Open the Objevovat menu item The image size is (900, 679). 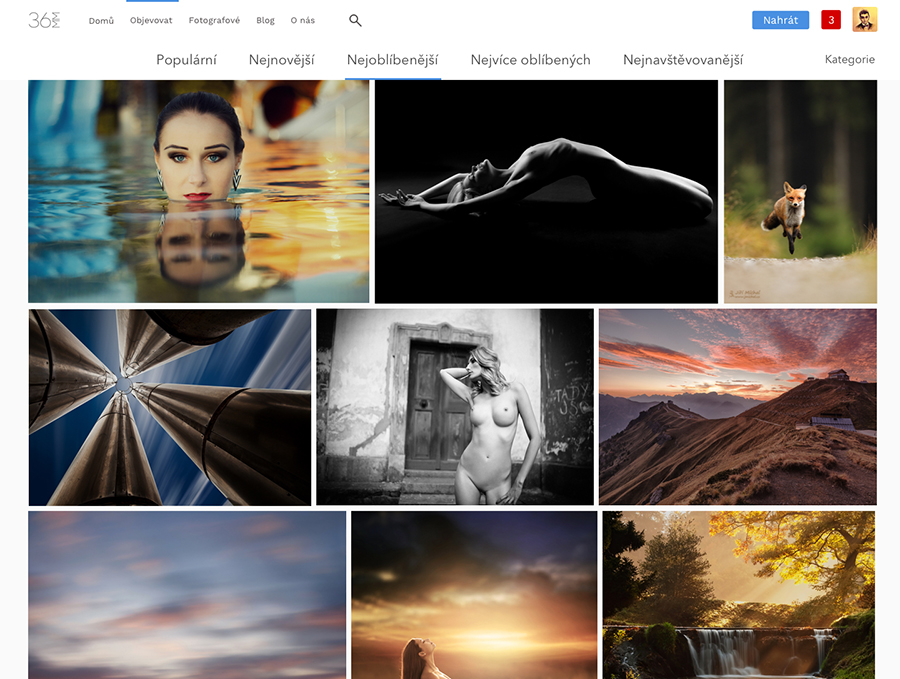click(x=151, y=21)
